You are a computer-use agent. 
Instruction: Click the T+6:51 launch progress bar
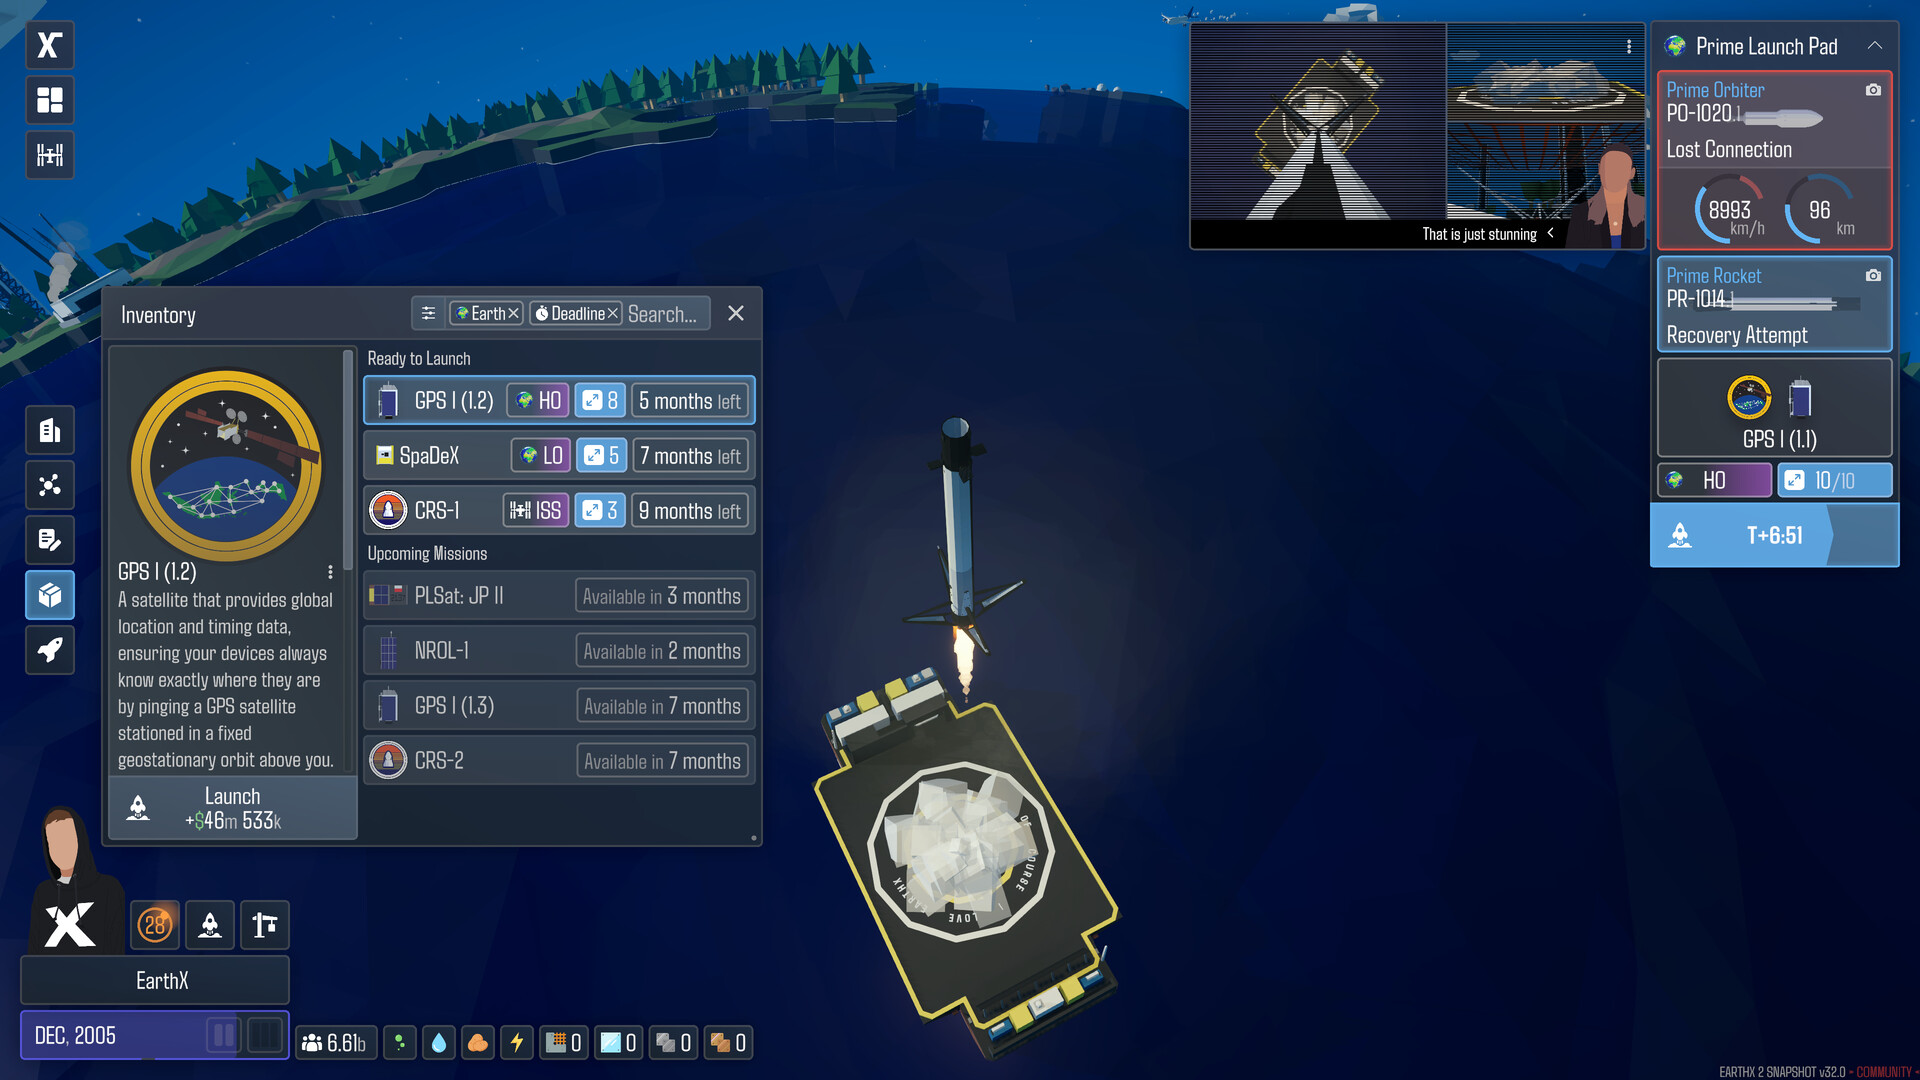click(1774, 536)
